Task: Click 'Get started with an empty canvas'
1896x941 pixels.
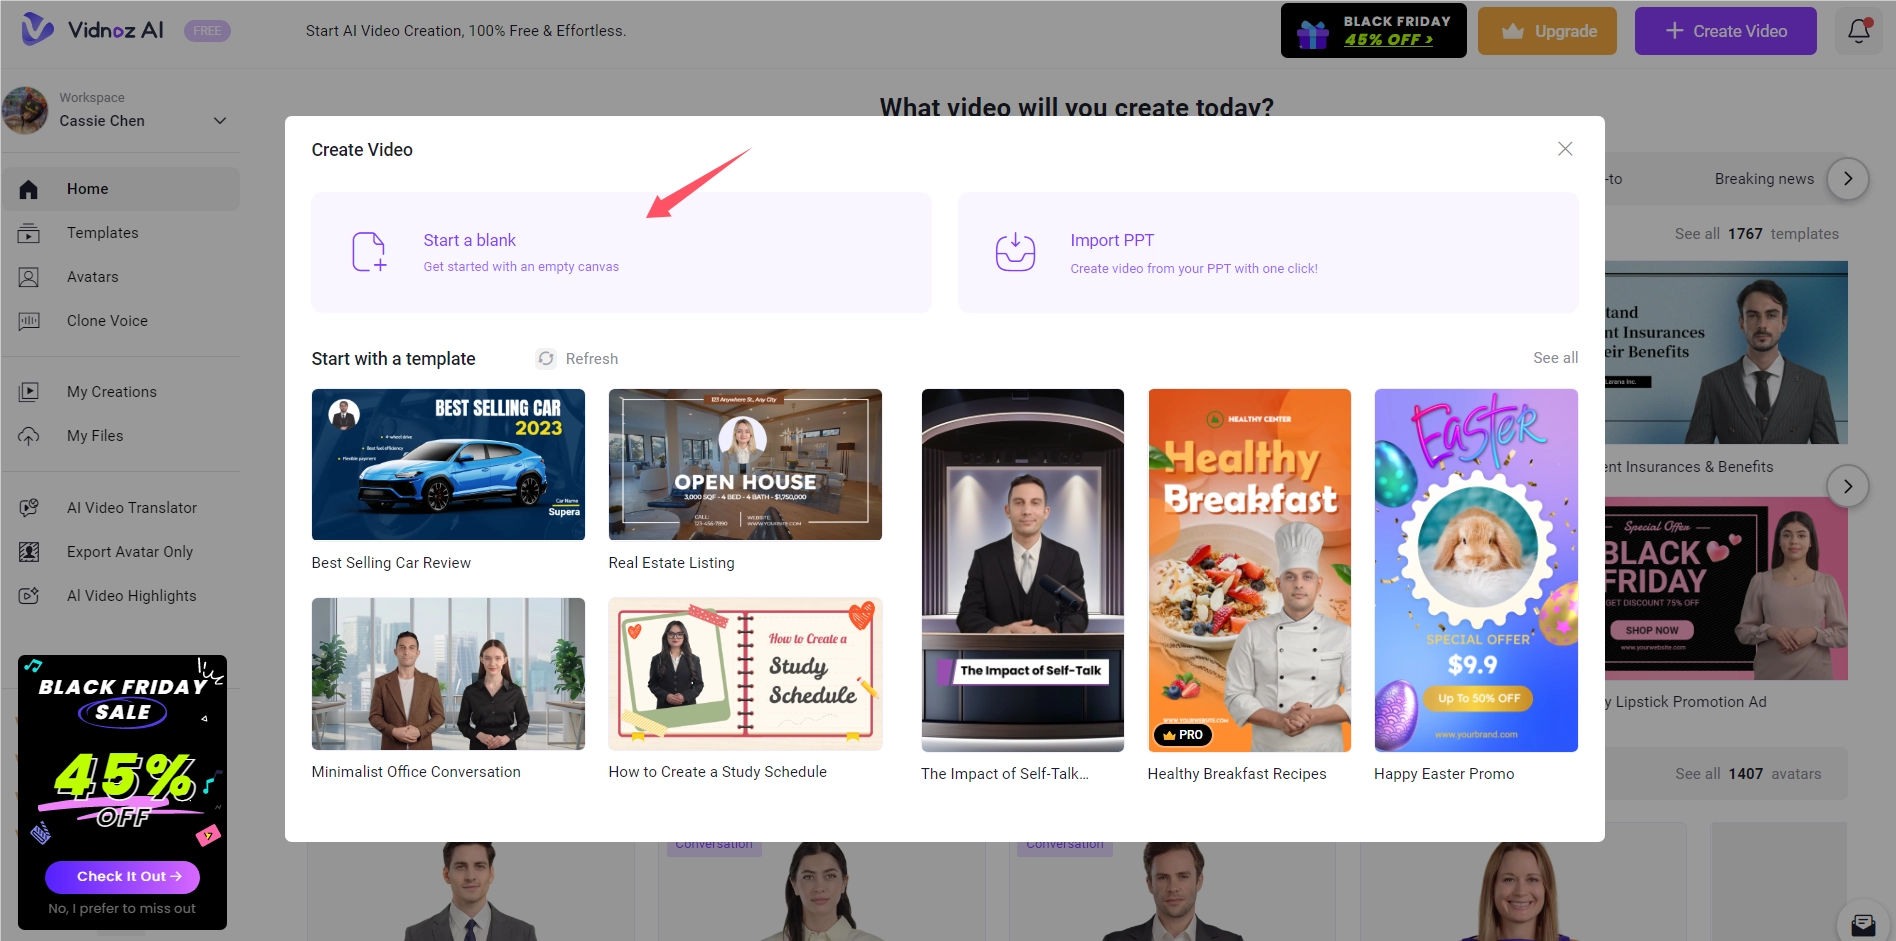Action: click(x=521, y=267)
